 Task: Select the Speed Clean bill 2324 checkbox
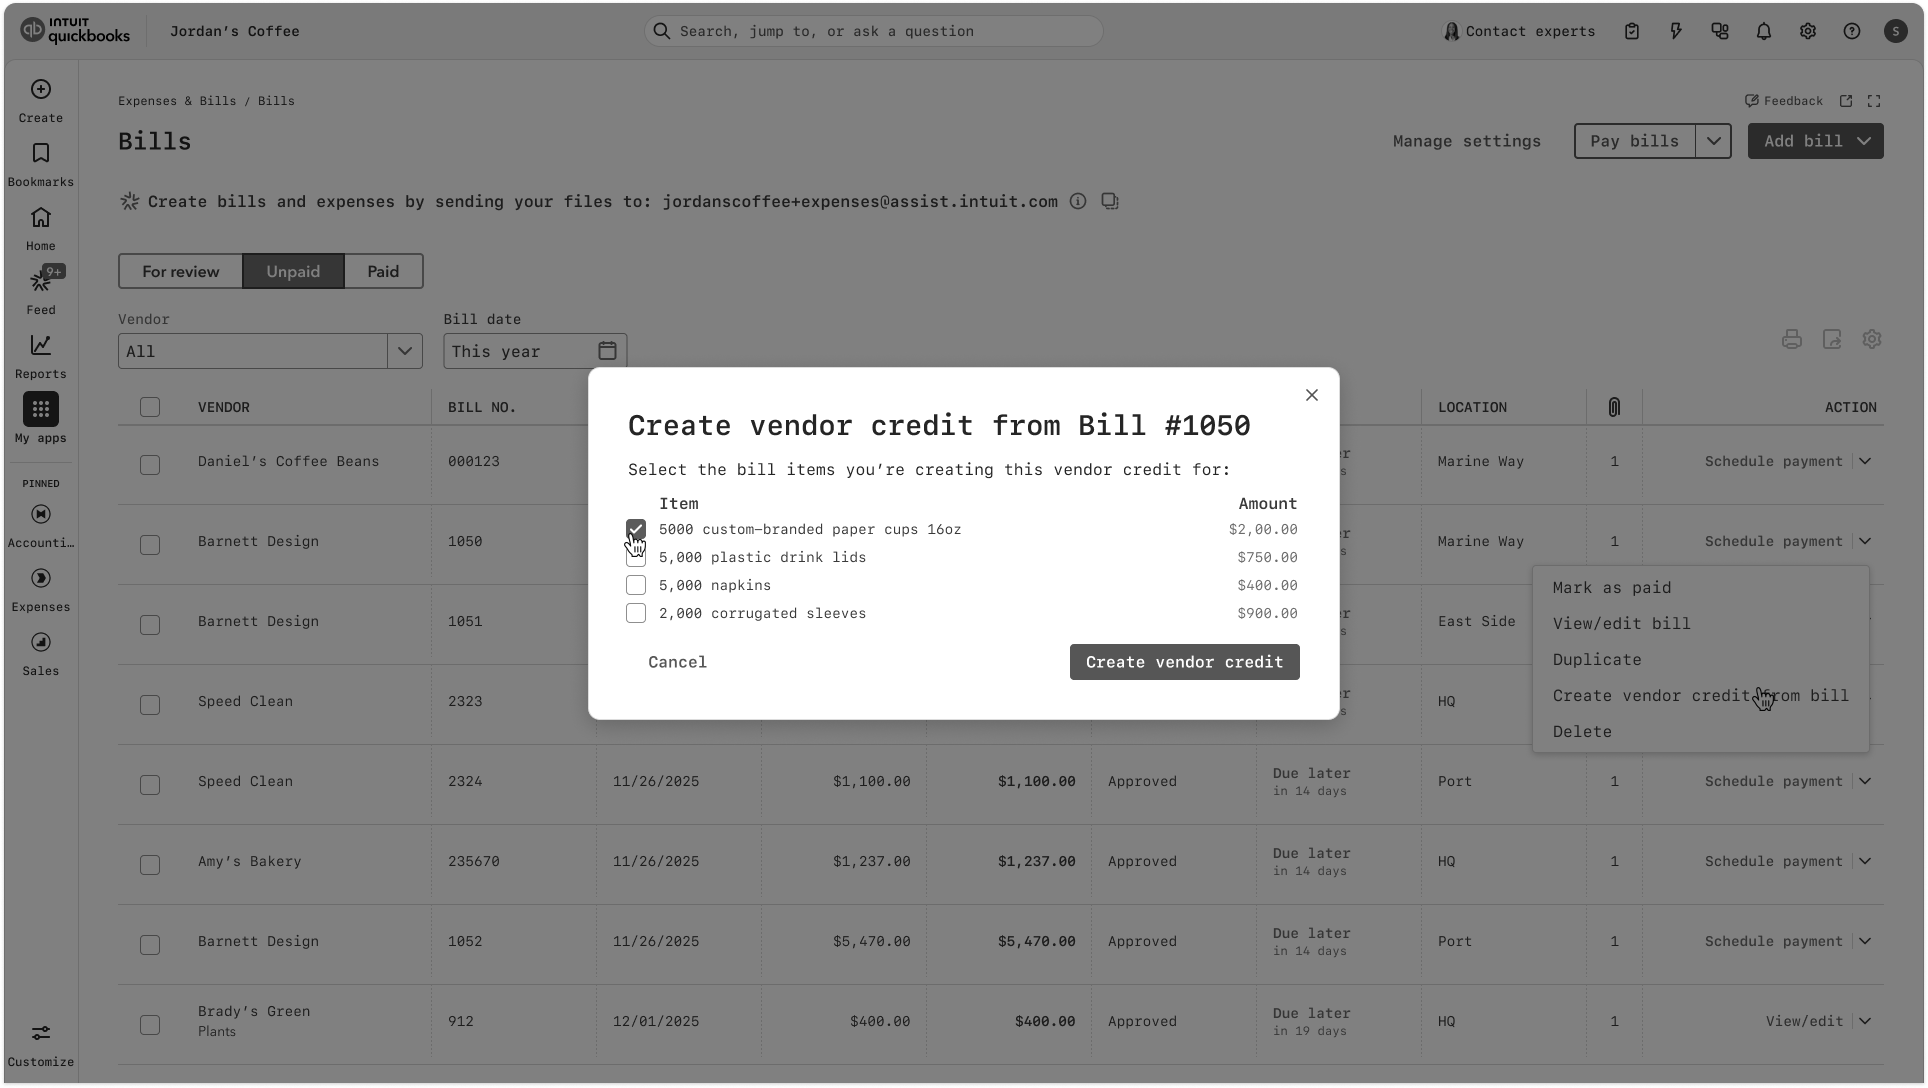[150, 785]
